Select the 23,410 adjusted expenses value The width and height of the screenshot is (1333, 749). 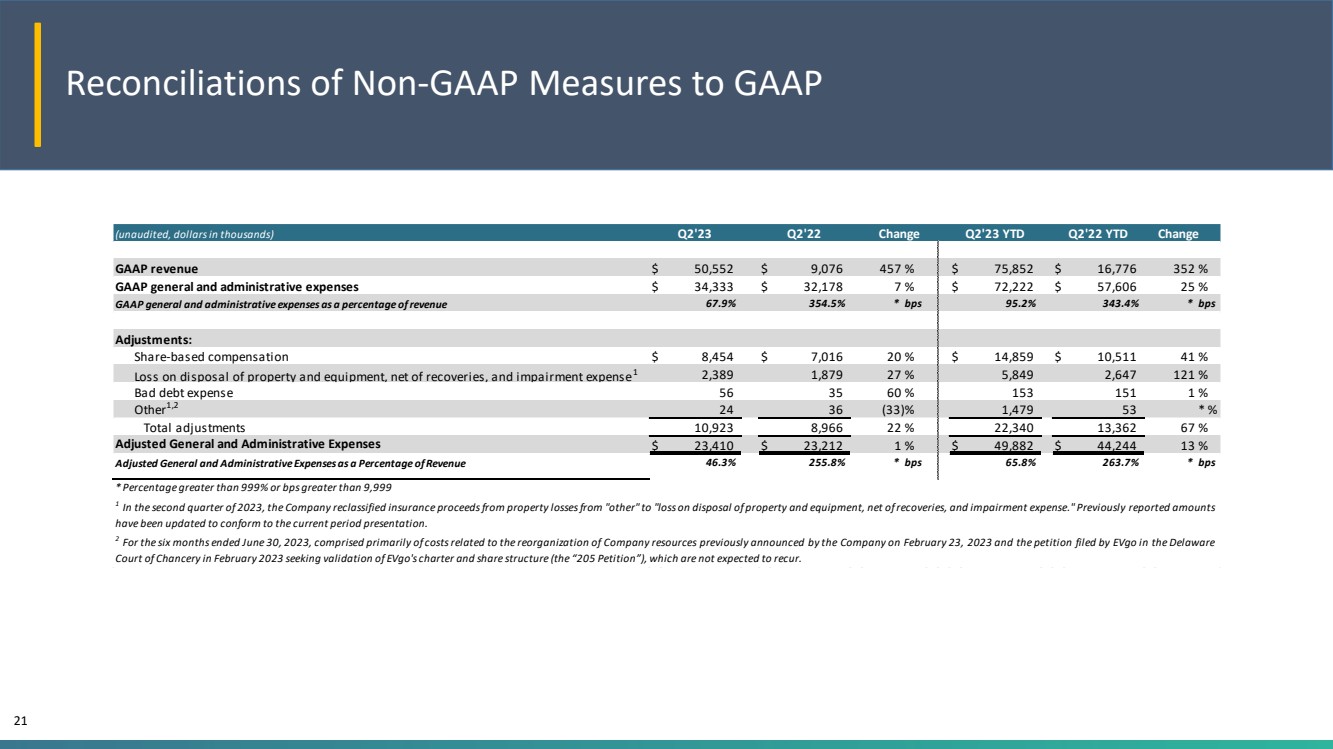coord(718,445)
